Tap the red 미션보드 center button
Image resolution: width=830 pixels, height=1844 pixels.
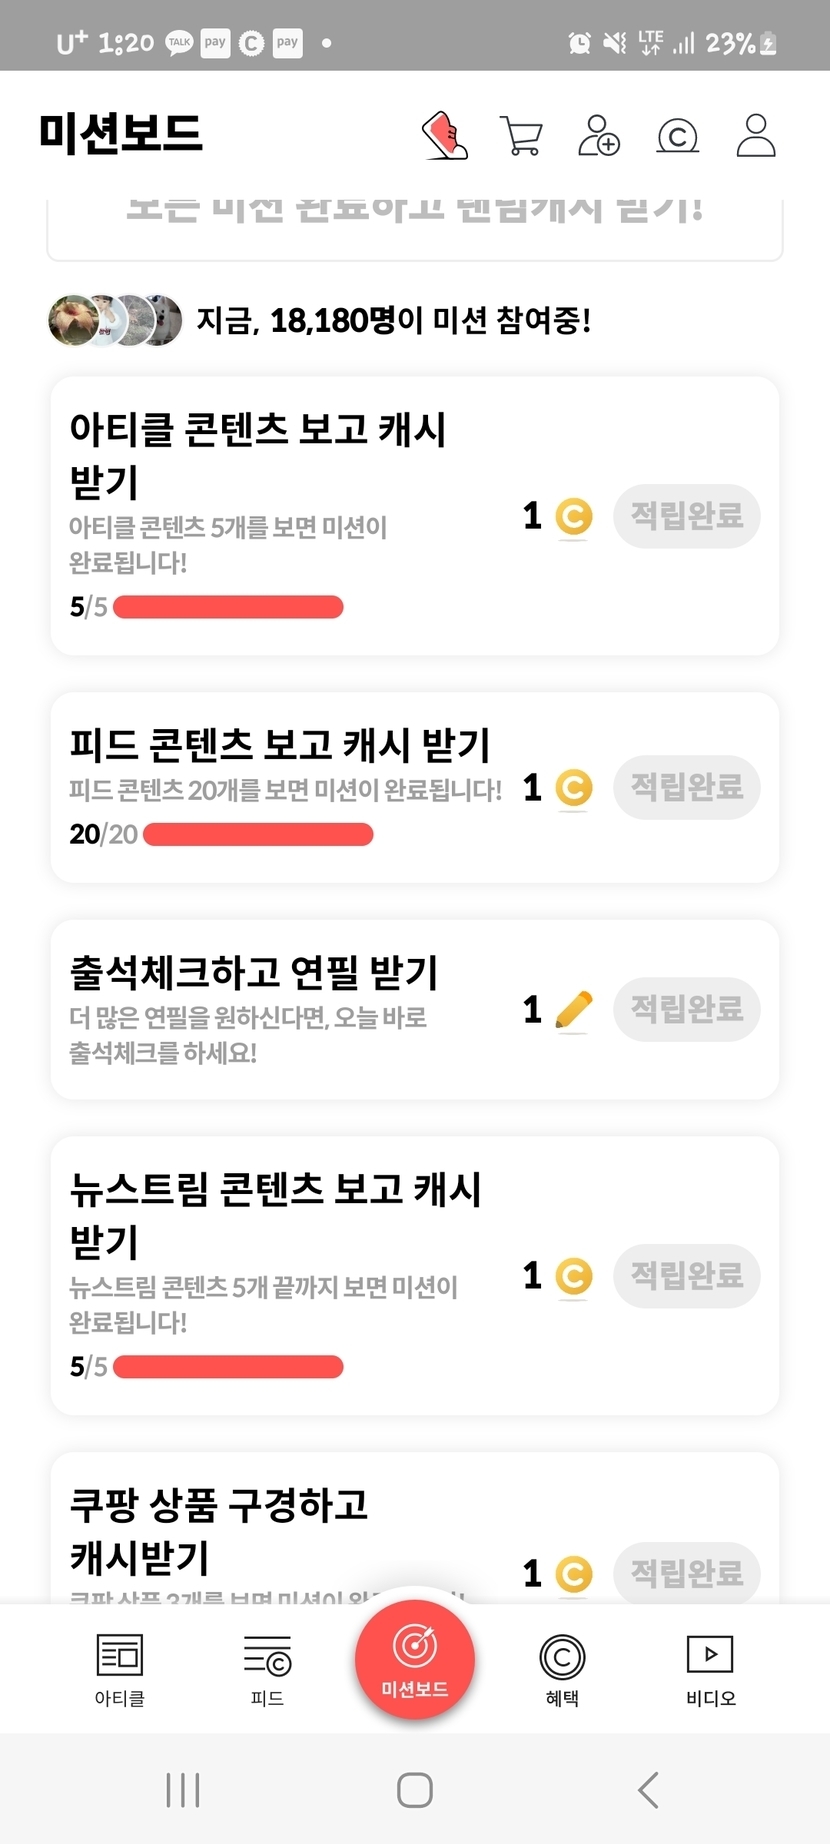click(415, 1658)
